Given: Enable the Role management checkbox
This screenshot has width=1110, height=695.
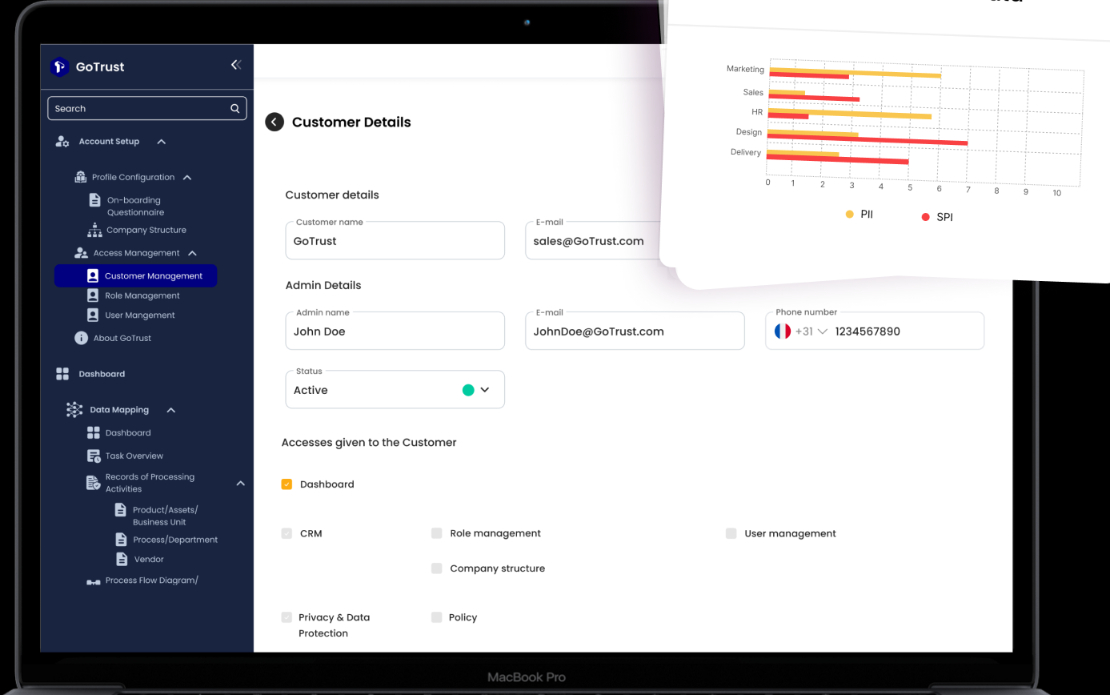Looking at the screenshot, I should [437, 533].
